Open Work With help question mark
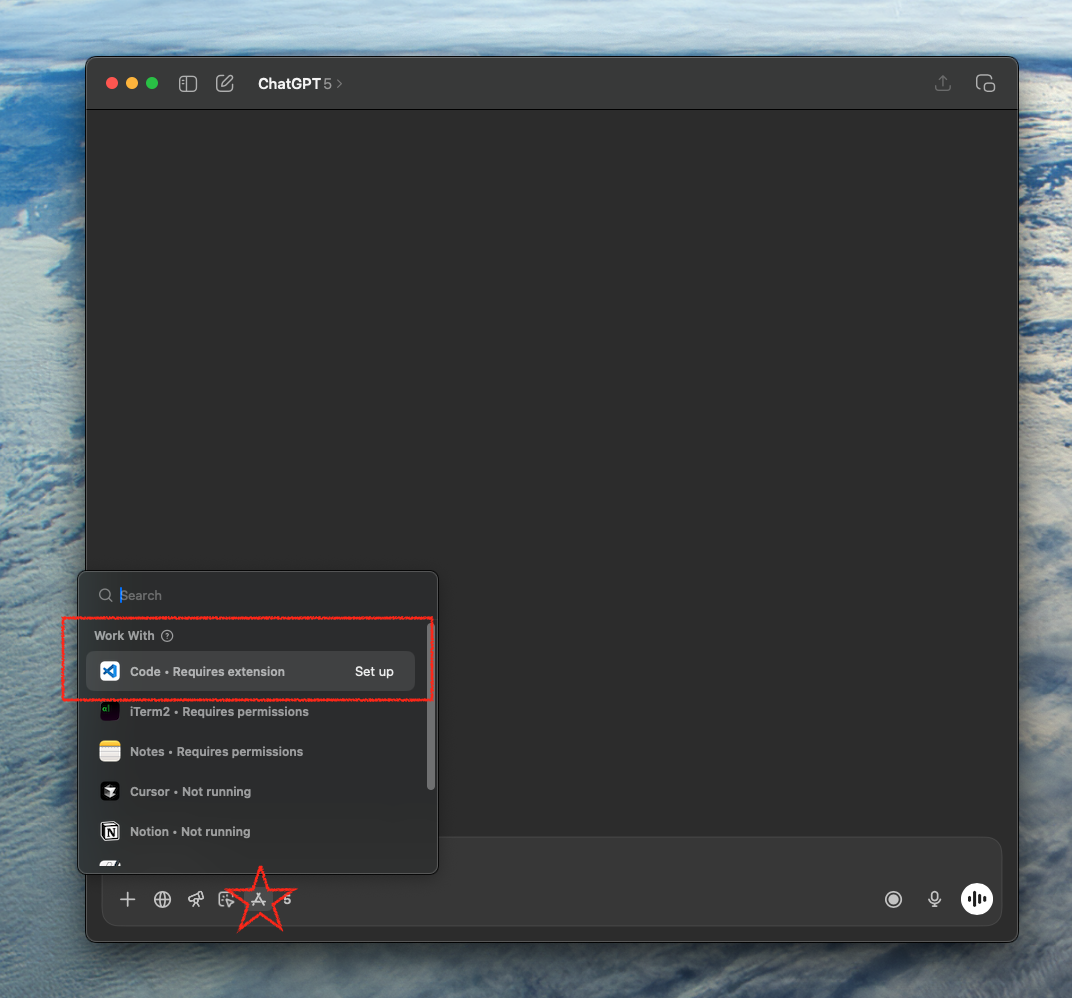The image size is (1072, 998). tap(167, 636)
